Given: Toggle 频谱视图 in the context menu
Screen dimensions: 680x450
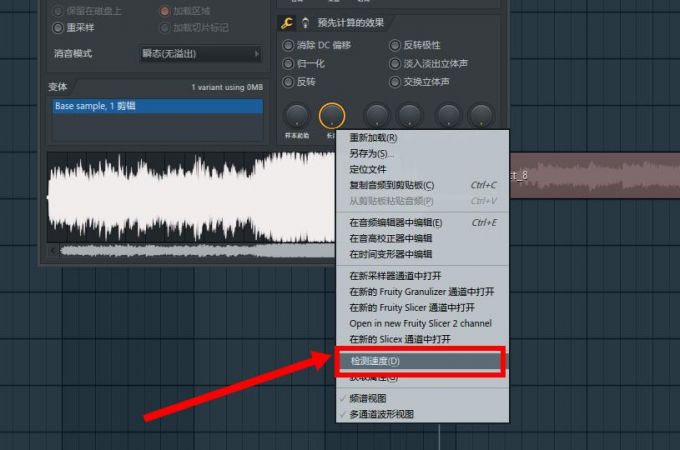Looking at the screenshot, I should point(422,398).
